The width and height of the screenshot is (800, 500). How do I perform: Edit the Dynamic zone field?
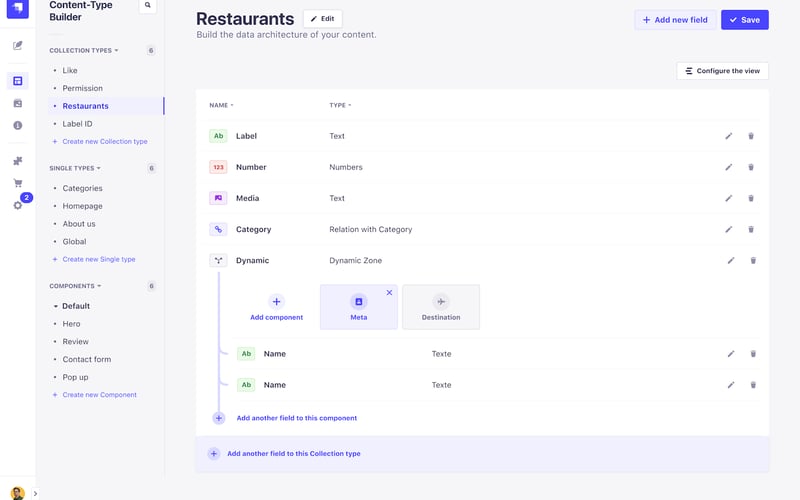point(731,261)
